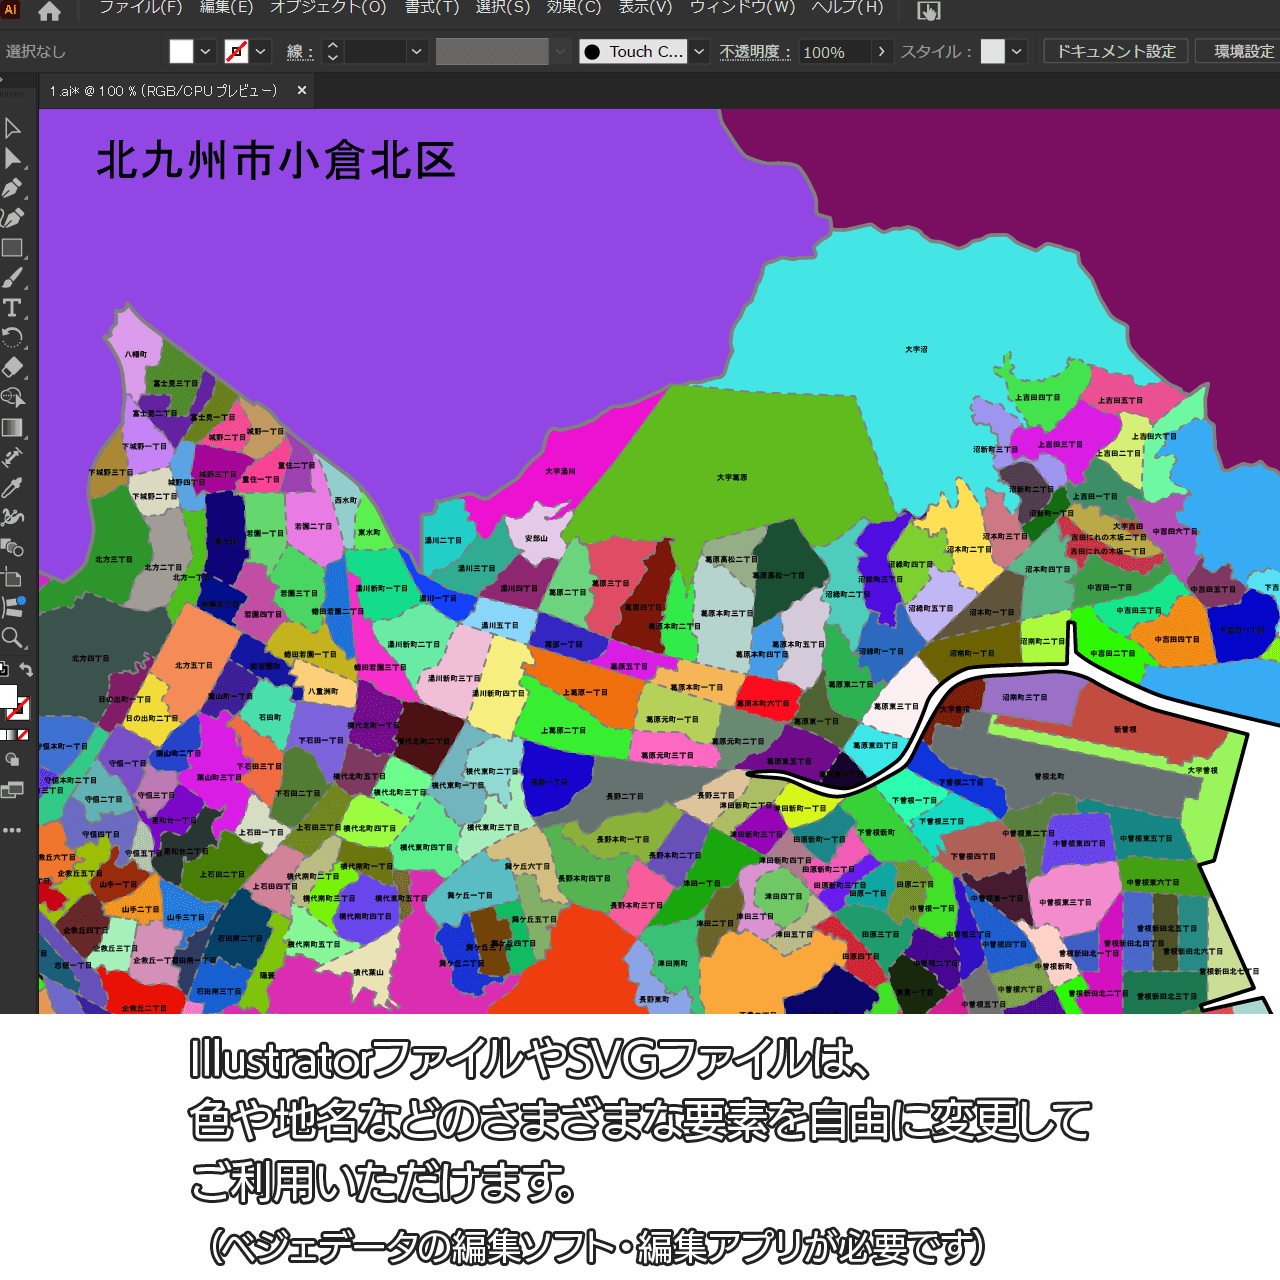Go to the Home screen
Image resolution: width=1280 pixels, height=1280 pixels.
coord(49,11)
